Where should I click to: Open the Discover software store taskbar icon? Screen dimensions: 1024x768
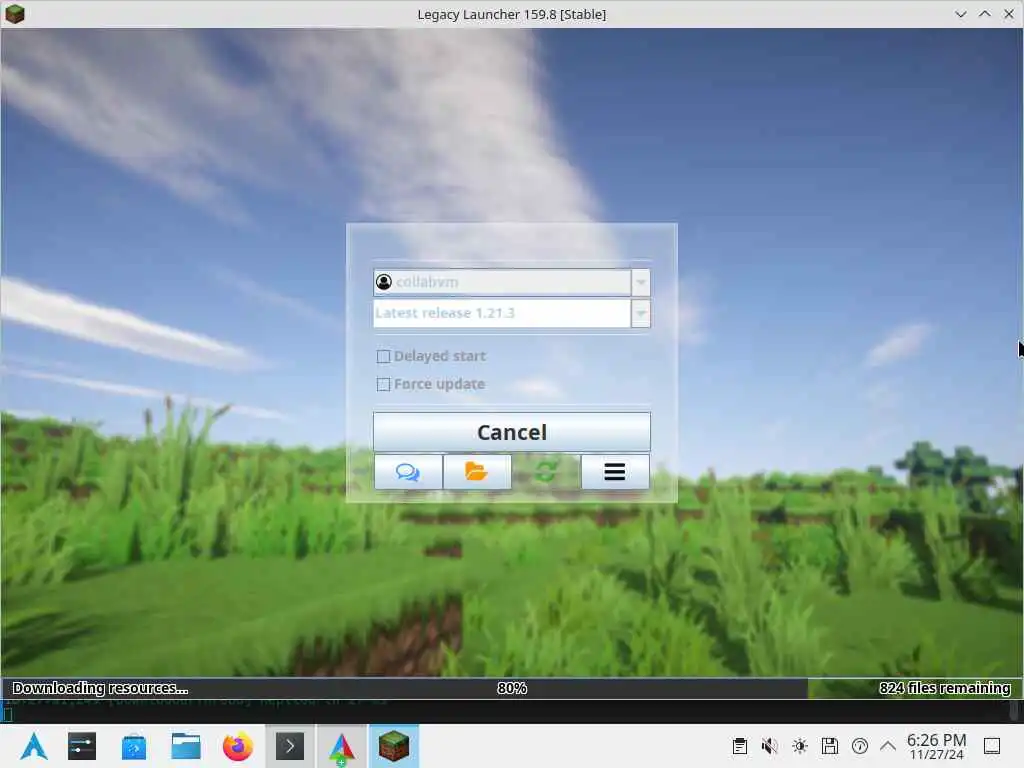134,746
